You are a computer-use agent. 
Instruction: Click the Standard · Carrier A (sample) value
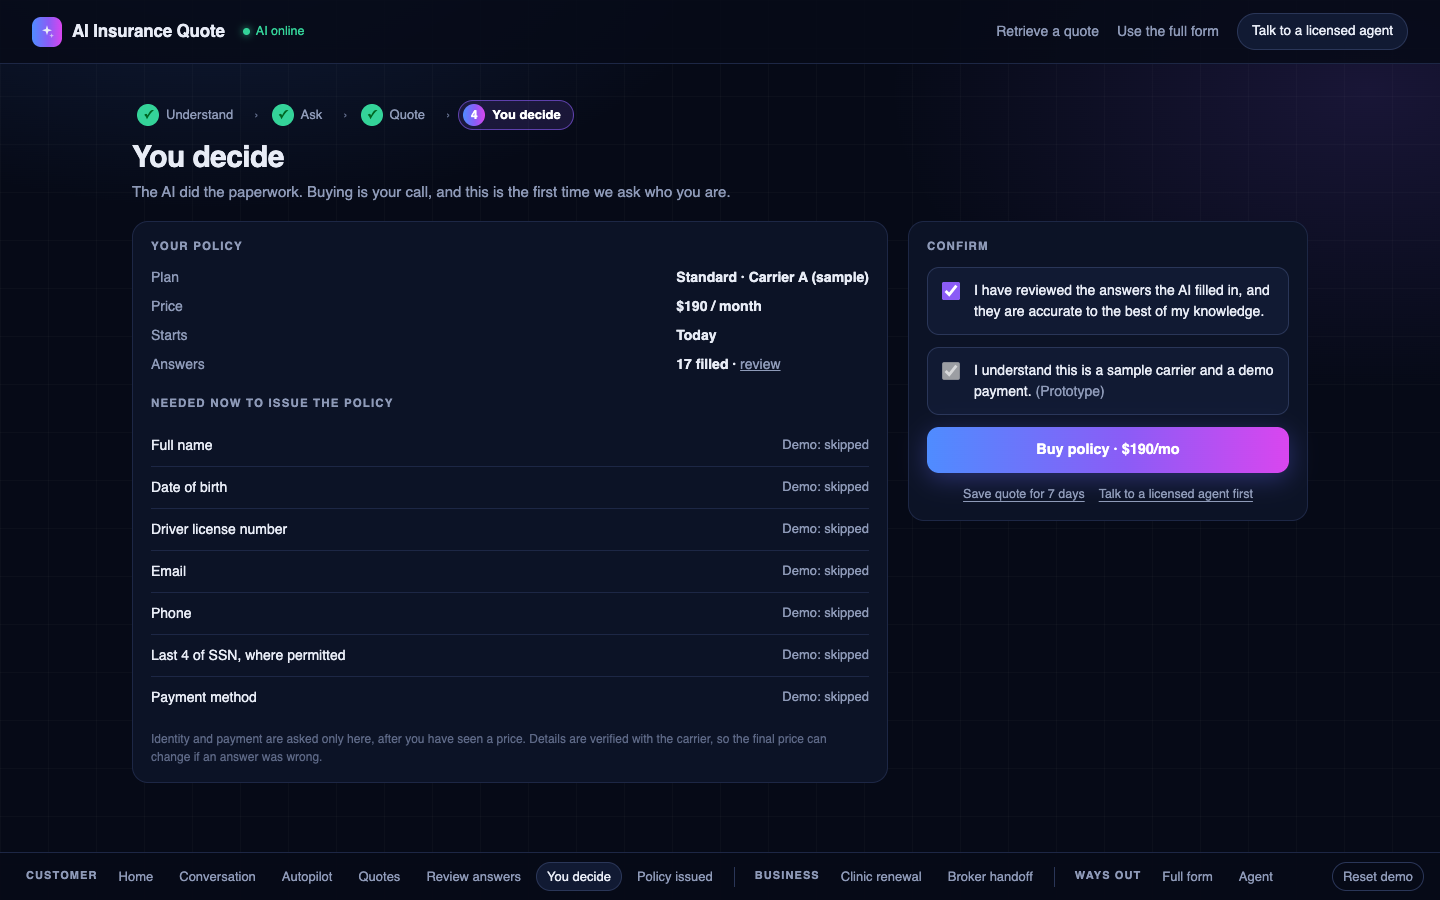tap(772, 277)
